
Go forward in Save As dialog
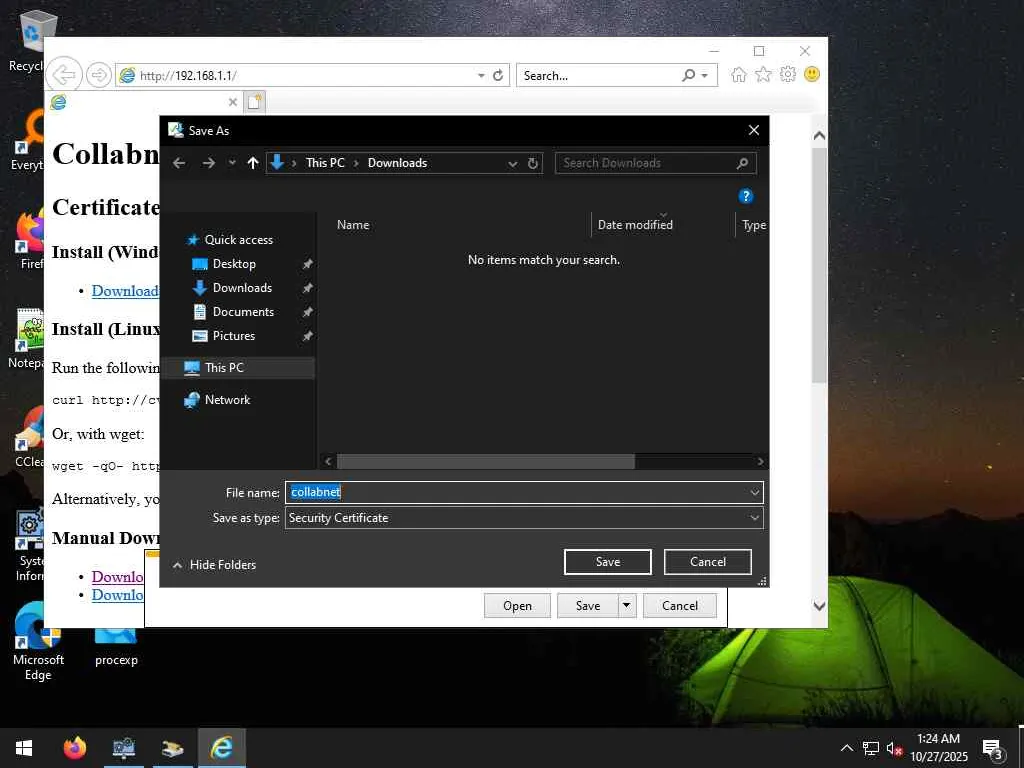point(208,163)
